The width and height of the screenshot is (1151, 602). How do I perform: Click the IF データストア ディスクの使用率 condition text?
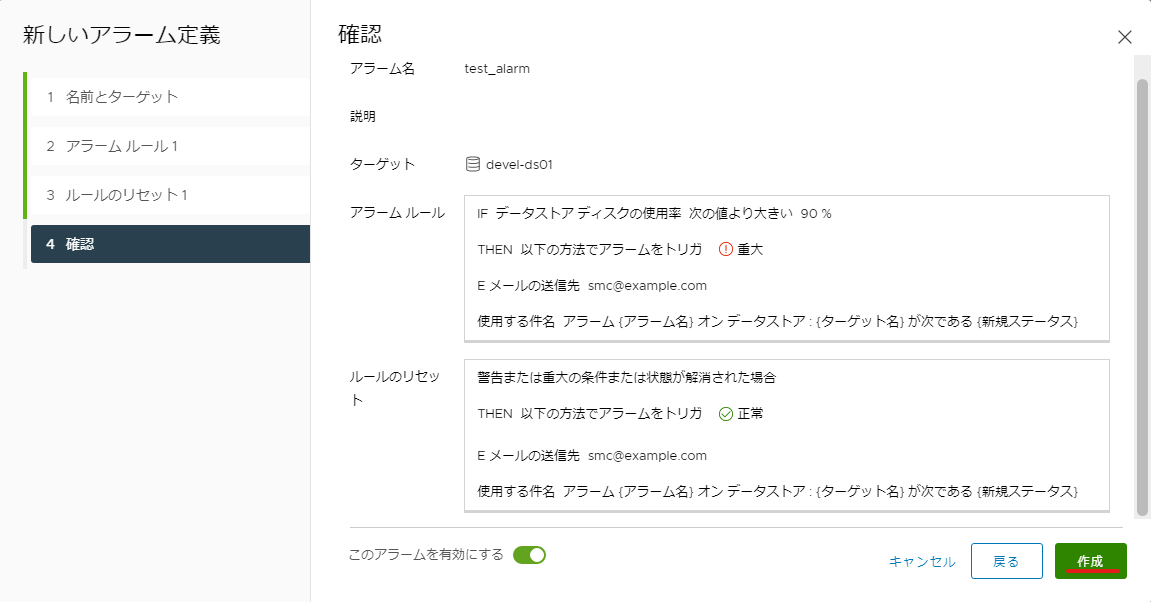[x=579, y=214]
